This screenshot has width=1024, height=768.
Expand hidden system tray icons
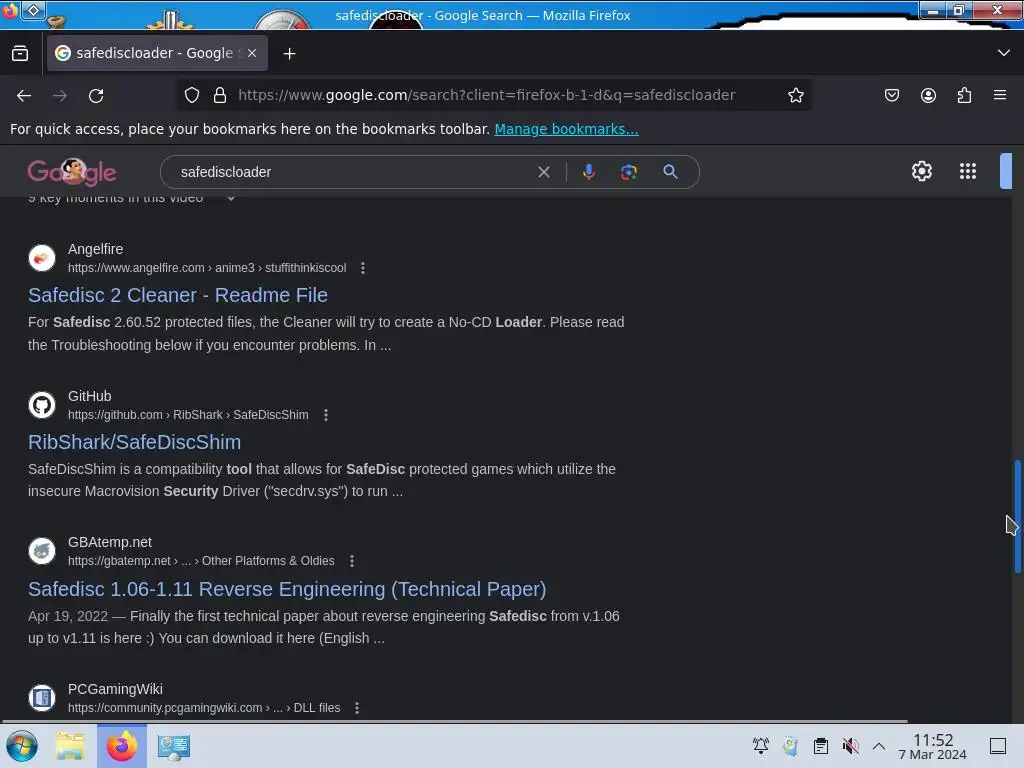879,746
